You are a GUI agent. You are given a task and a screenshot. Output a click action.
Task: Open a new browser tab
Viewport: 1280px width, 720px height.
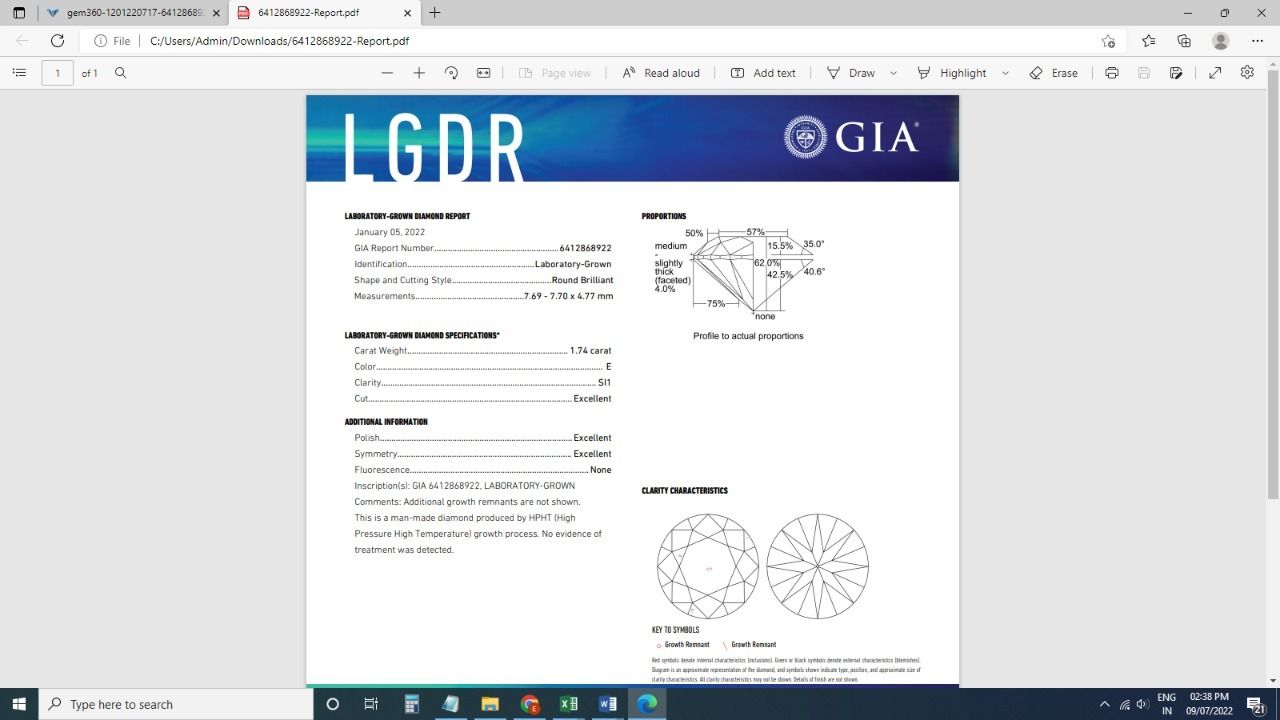pyautogui.click(x=434, y=13)
